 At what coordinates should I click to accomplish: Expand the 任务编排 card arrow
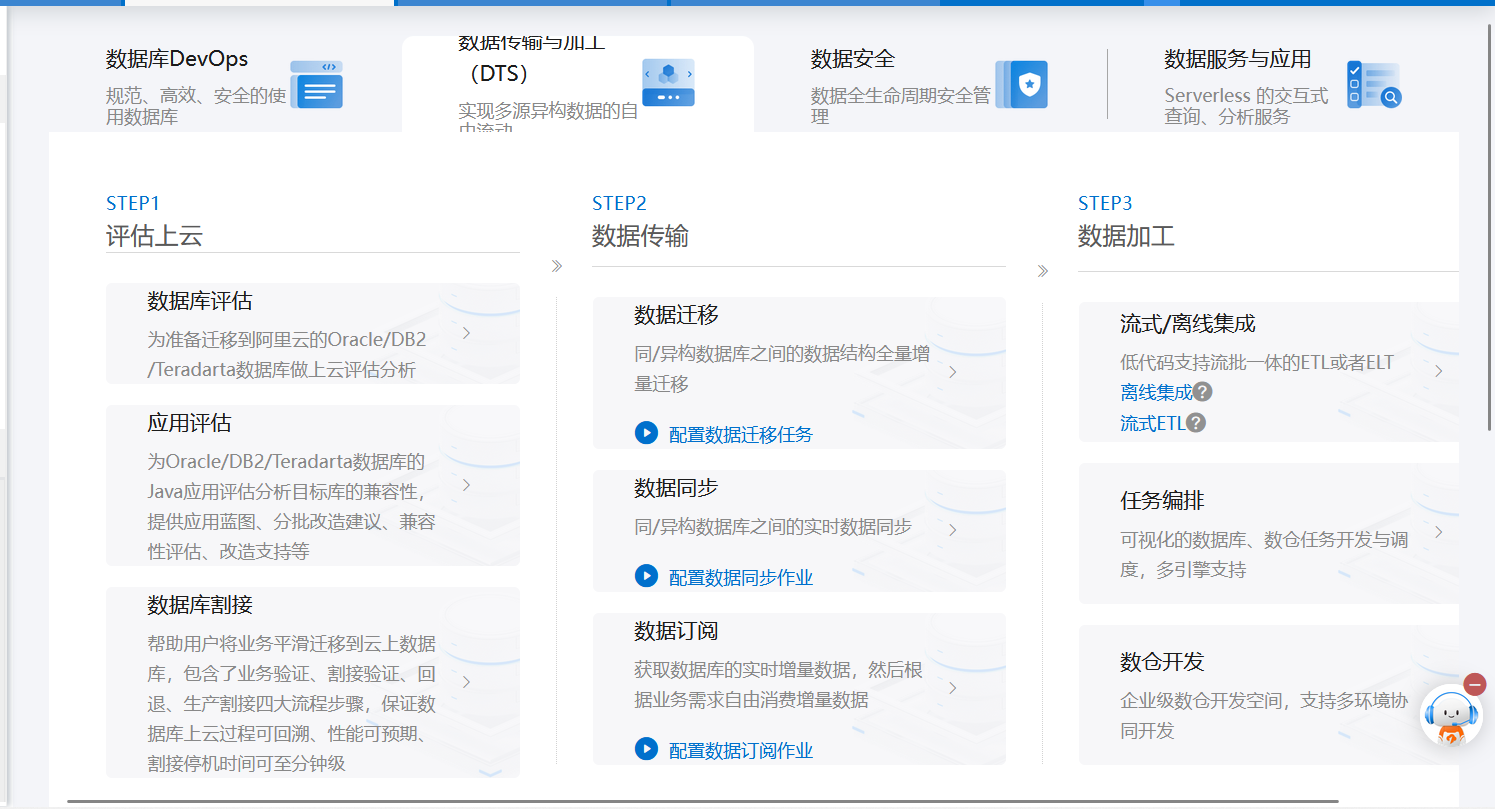click(x=1439, y=532)
